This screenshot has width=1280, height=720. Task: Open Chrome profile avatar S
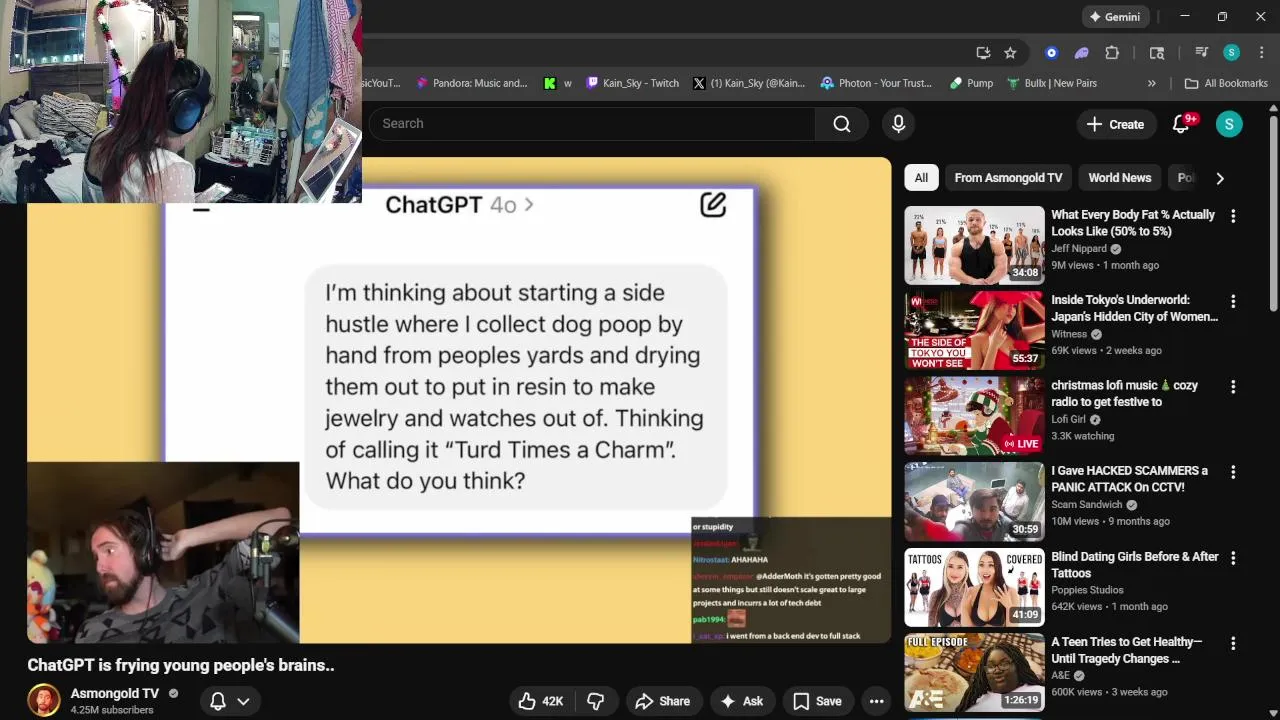pyautogui.click(x=1232, y=53)
